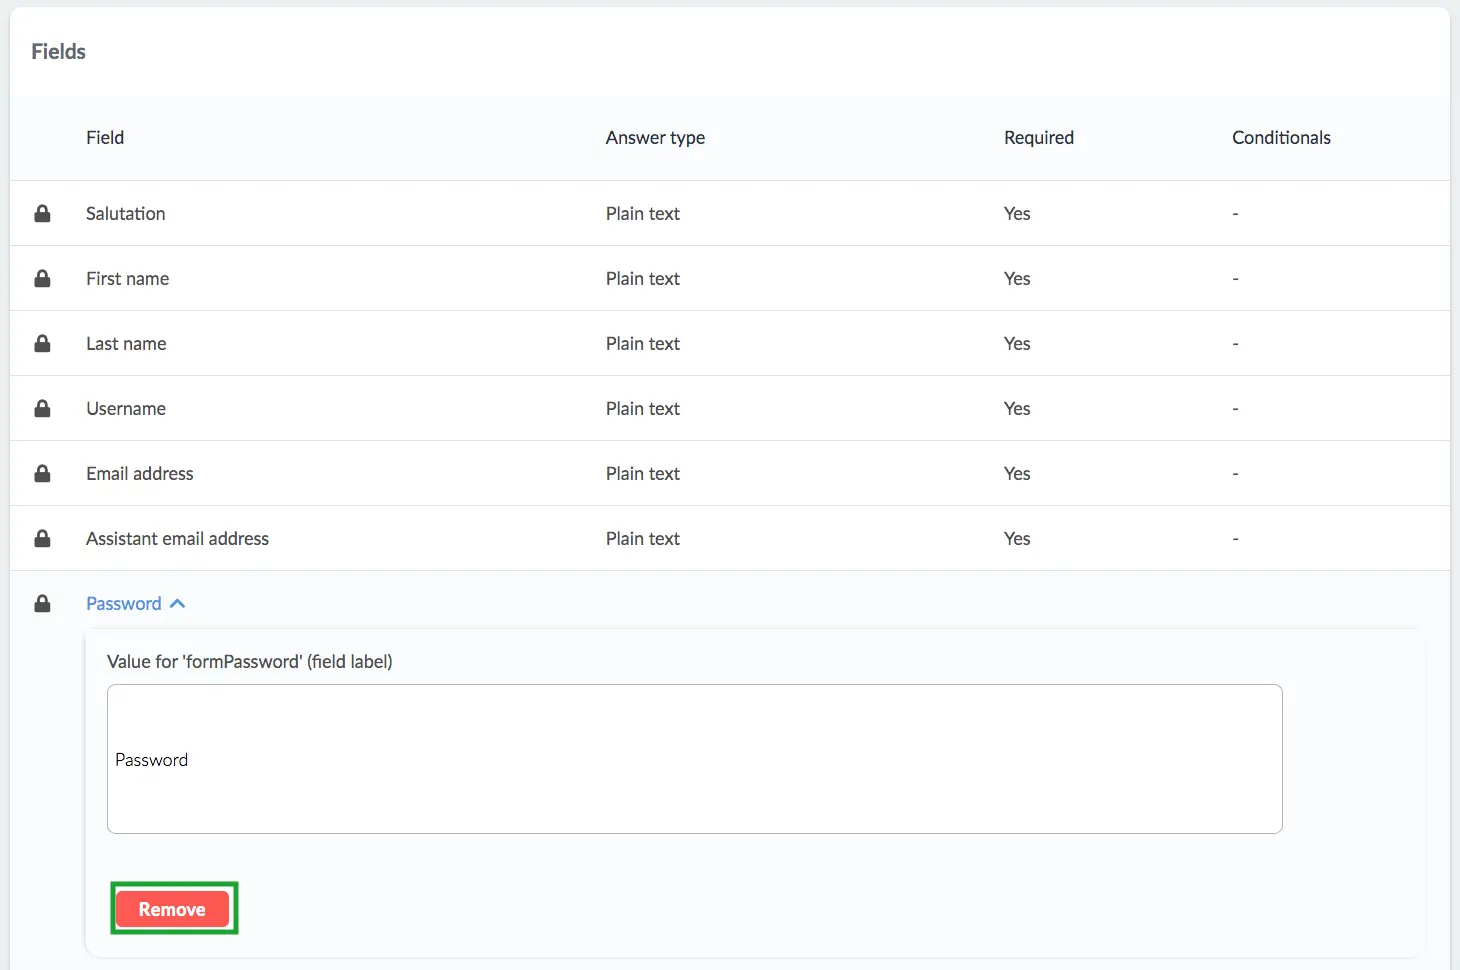Viewport: 1460px width, 970px height.
Task: Click the lock icon beside Email address
Action: click(x=42, y=473)
